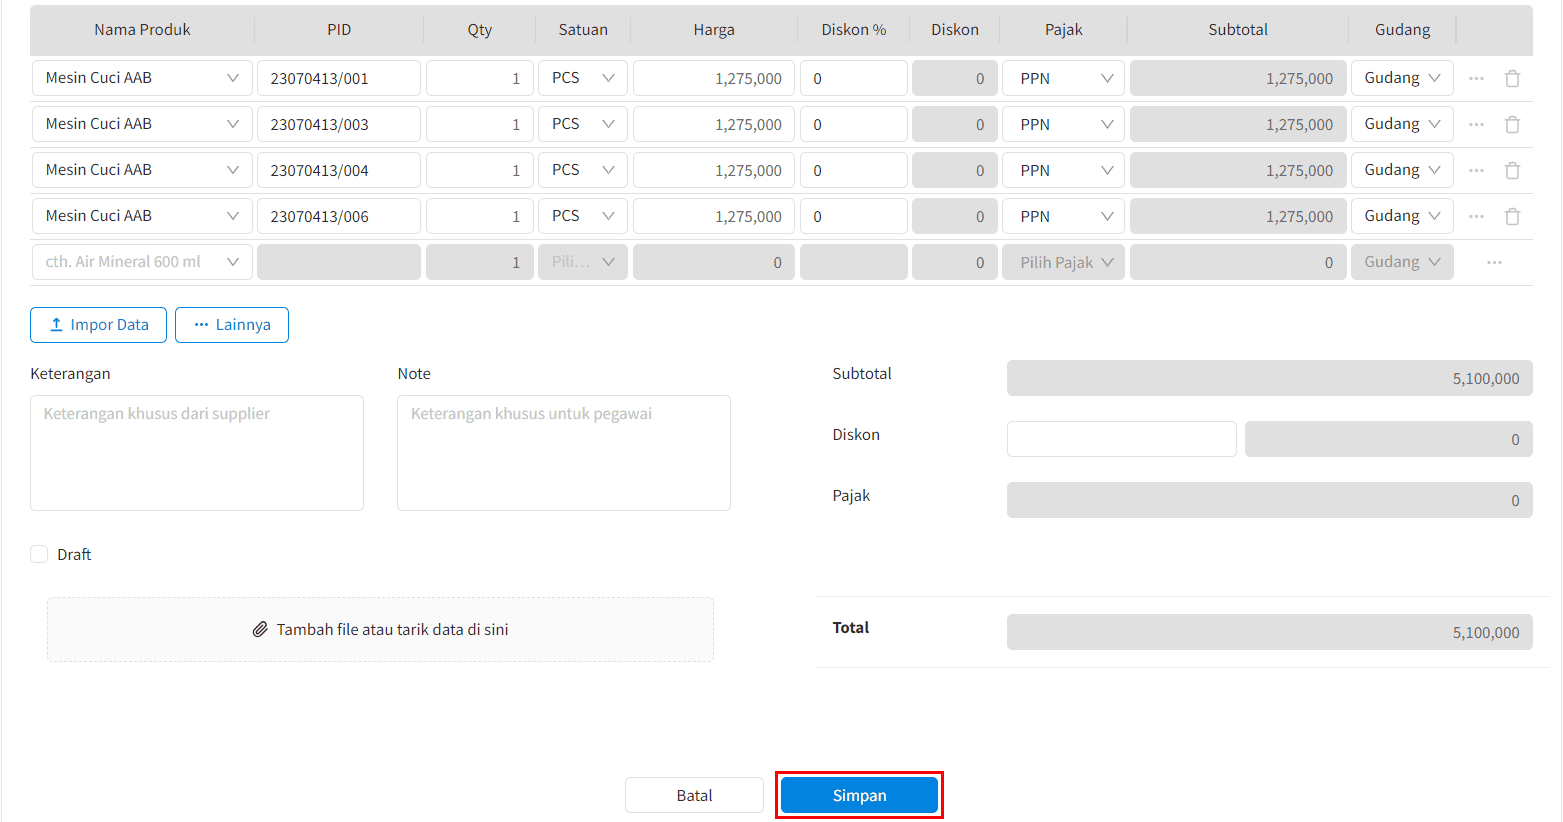Click the Satuan column header

583,30
